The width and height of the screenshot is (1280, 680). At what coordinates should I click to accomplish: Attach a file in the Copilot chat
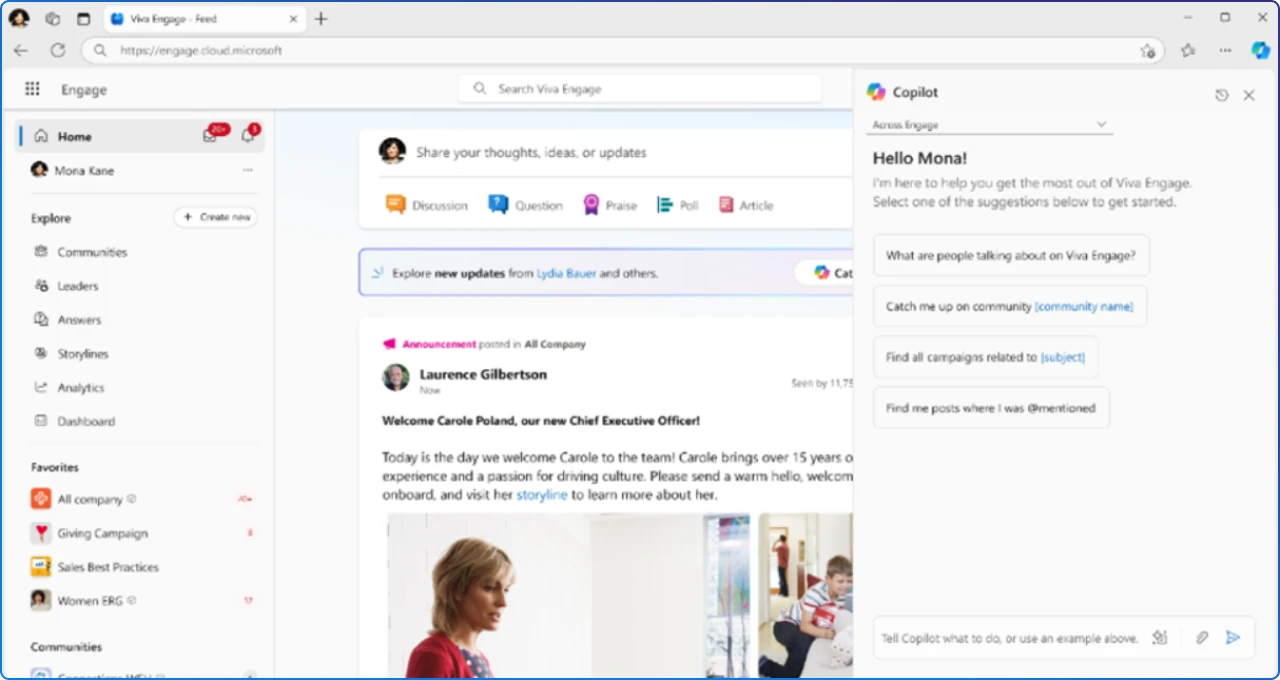click(x=1202, y=637)
